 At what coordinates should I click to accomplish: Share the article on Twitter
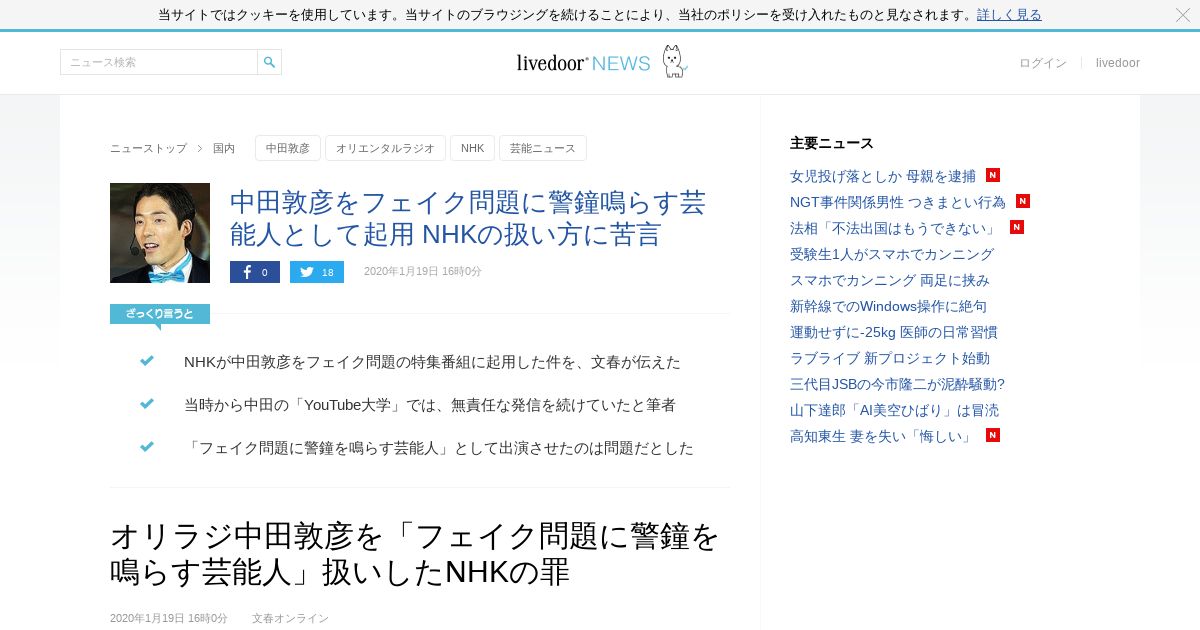click(317, 272)
